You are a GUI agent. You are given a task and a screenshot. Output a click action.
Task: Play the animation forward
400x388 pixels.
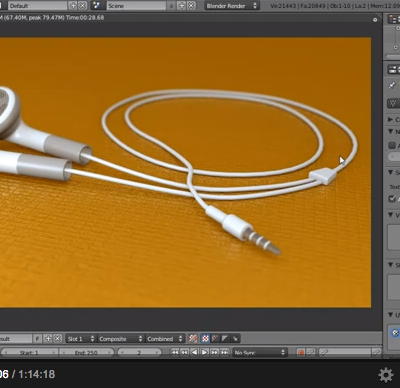[x=205, y=352]
